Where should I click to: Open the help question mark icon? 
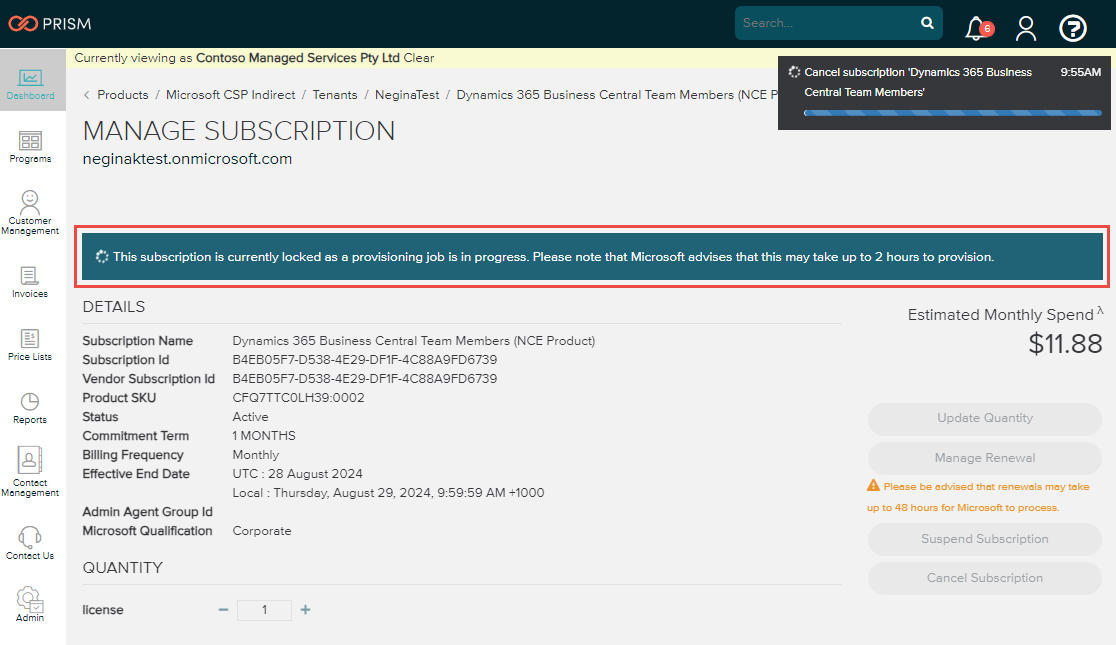[x=1073, y=28]
